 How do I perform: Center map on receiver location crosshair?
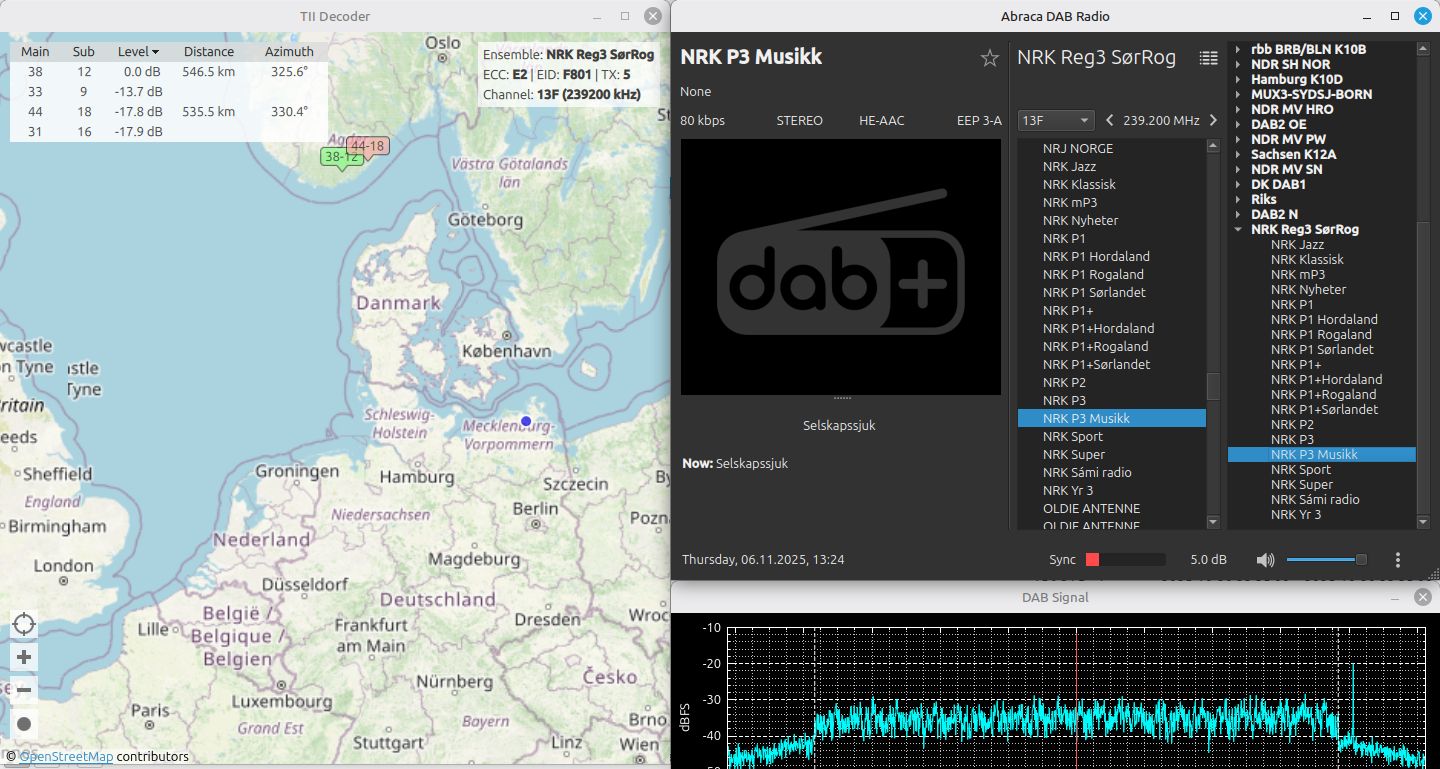coord(24,625)
